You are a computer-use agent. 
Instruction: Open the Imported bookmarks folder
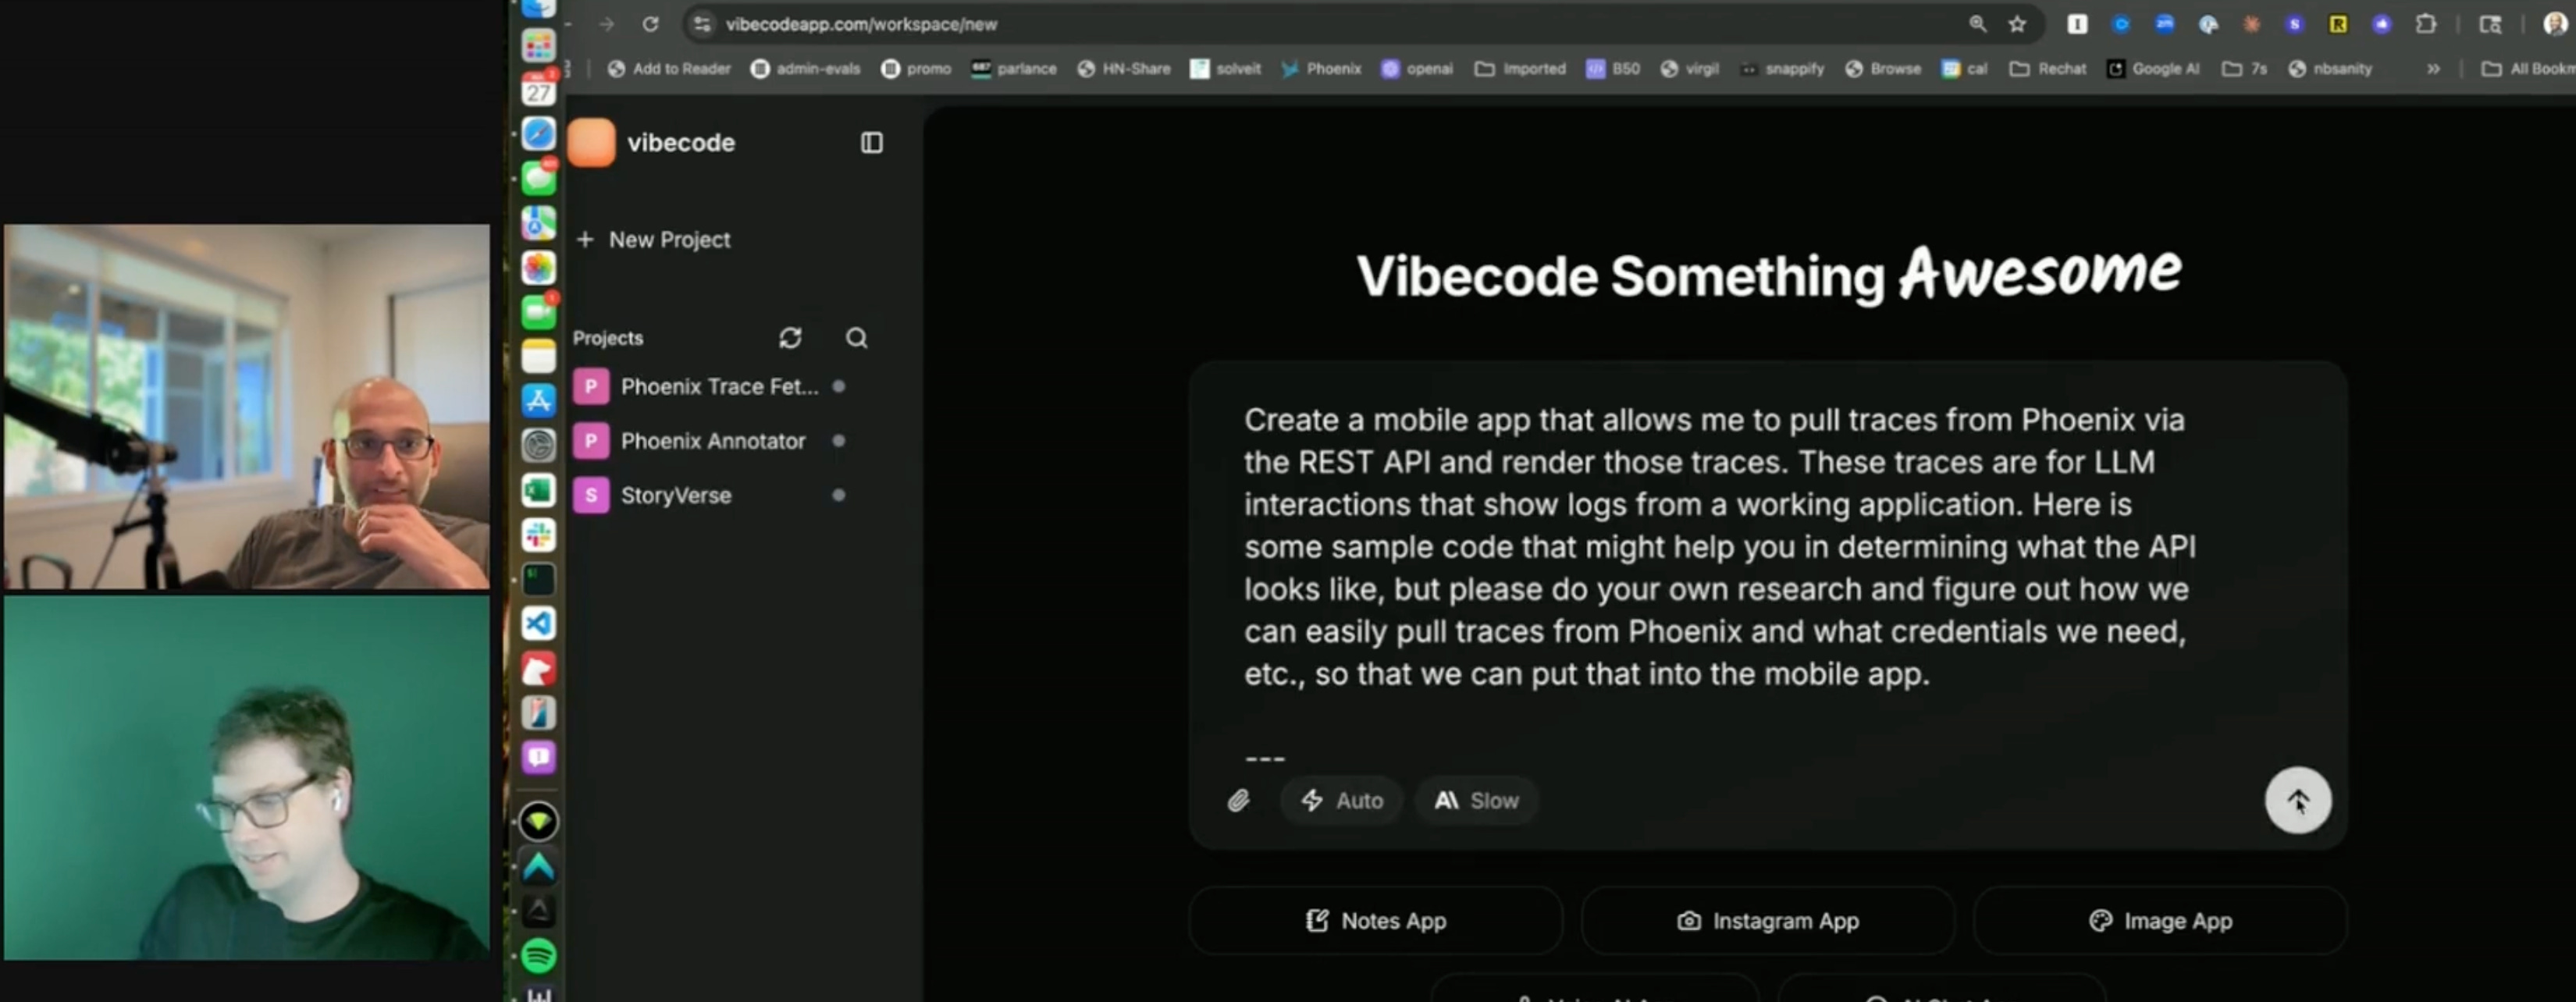point(1520,69)
